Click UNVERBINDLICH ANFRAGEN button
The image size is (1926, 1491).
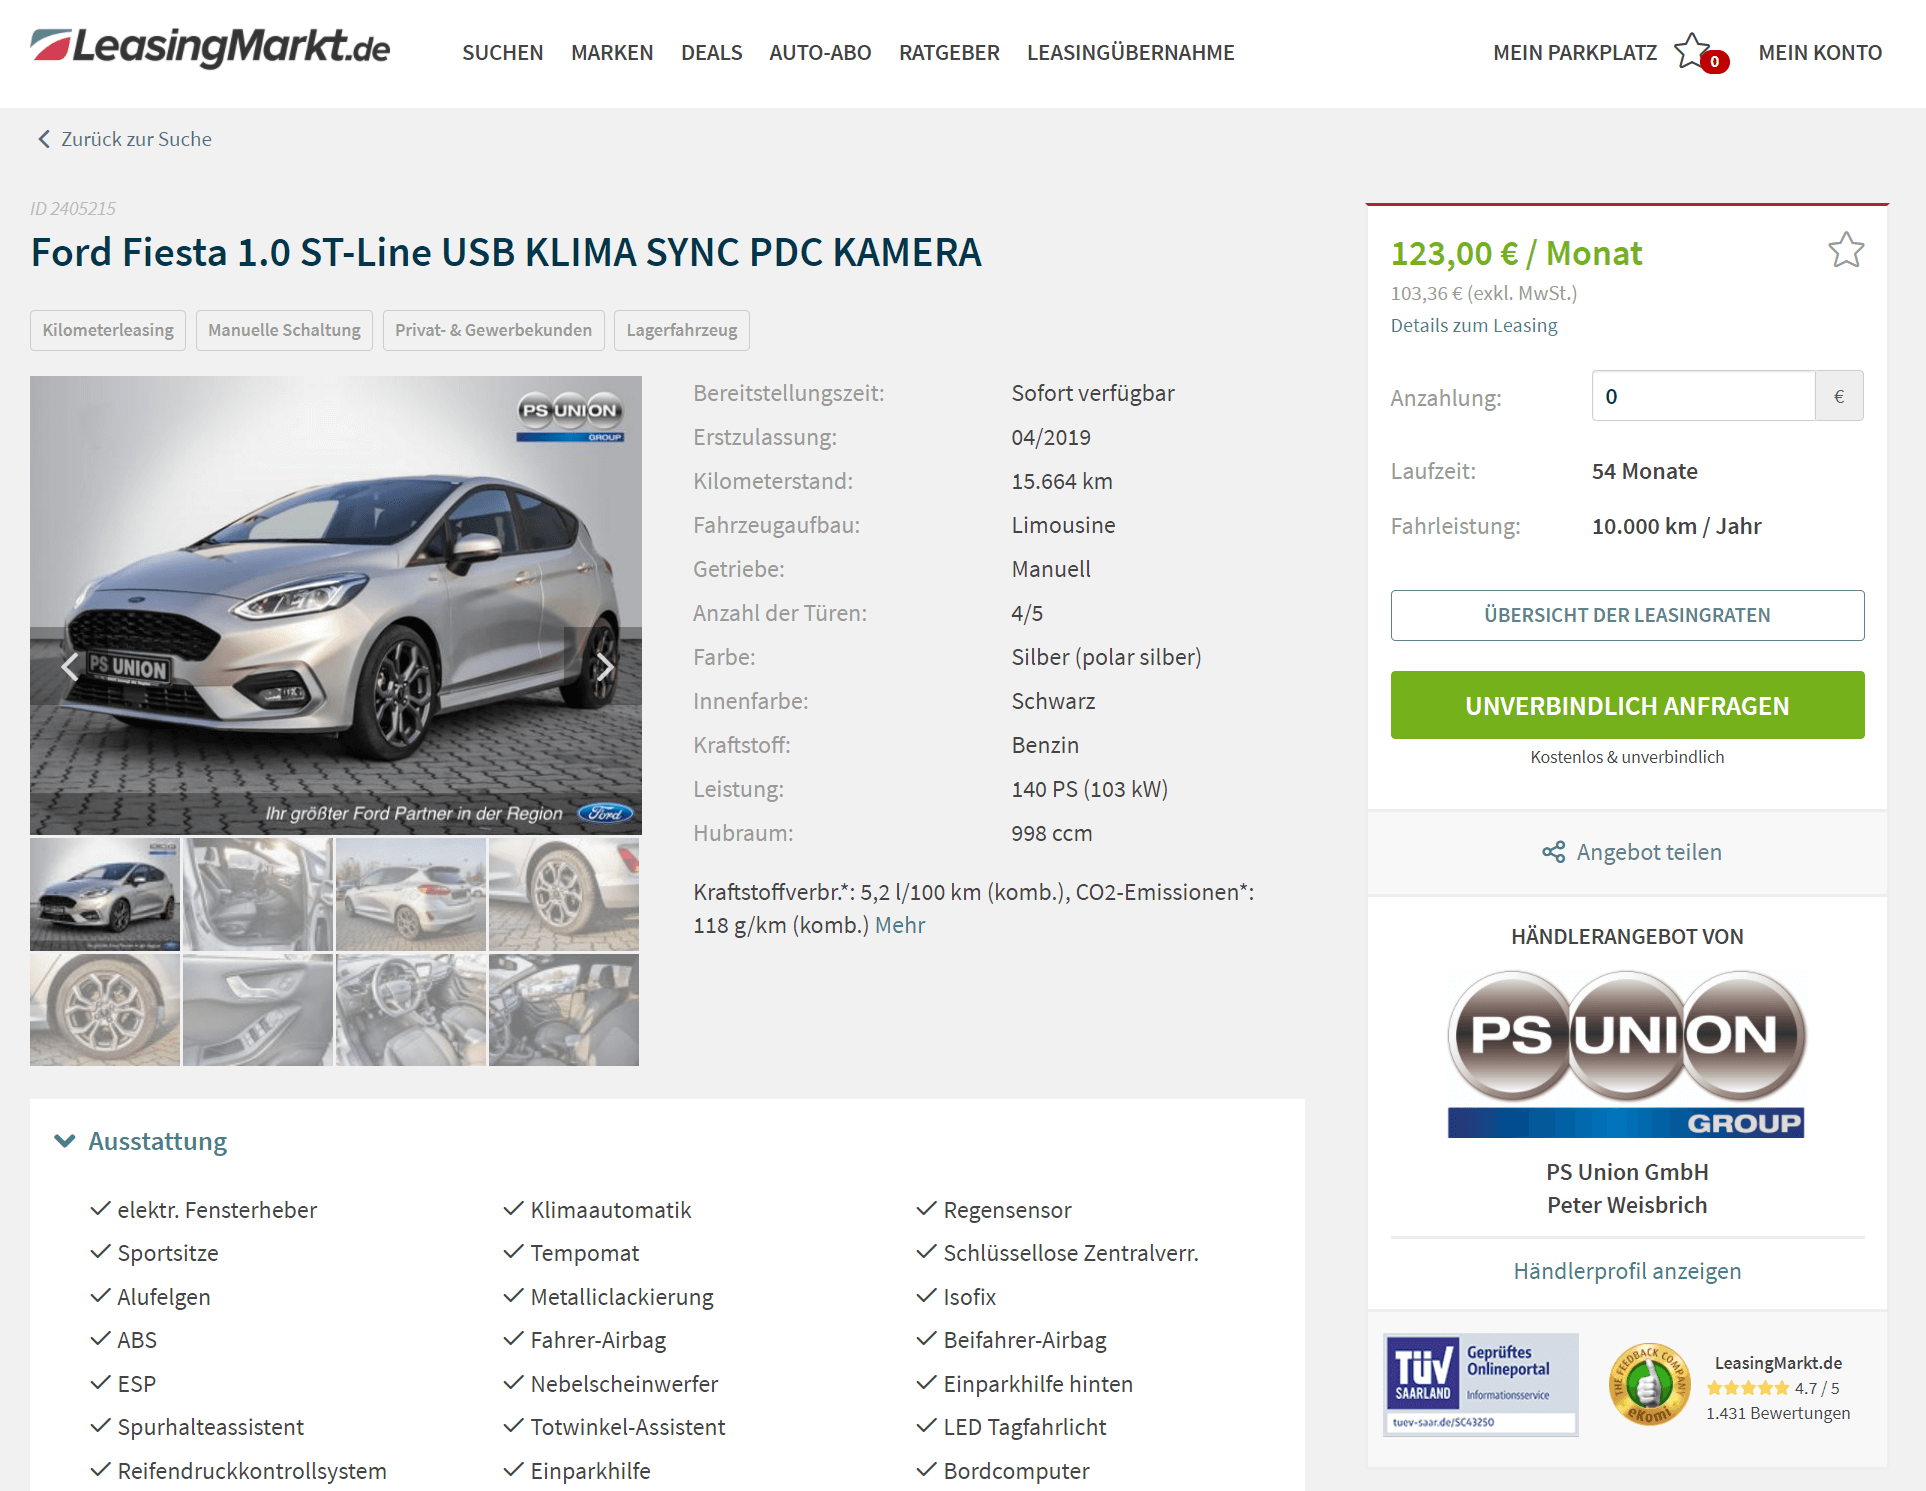(x=1627, y=705)
